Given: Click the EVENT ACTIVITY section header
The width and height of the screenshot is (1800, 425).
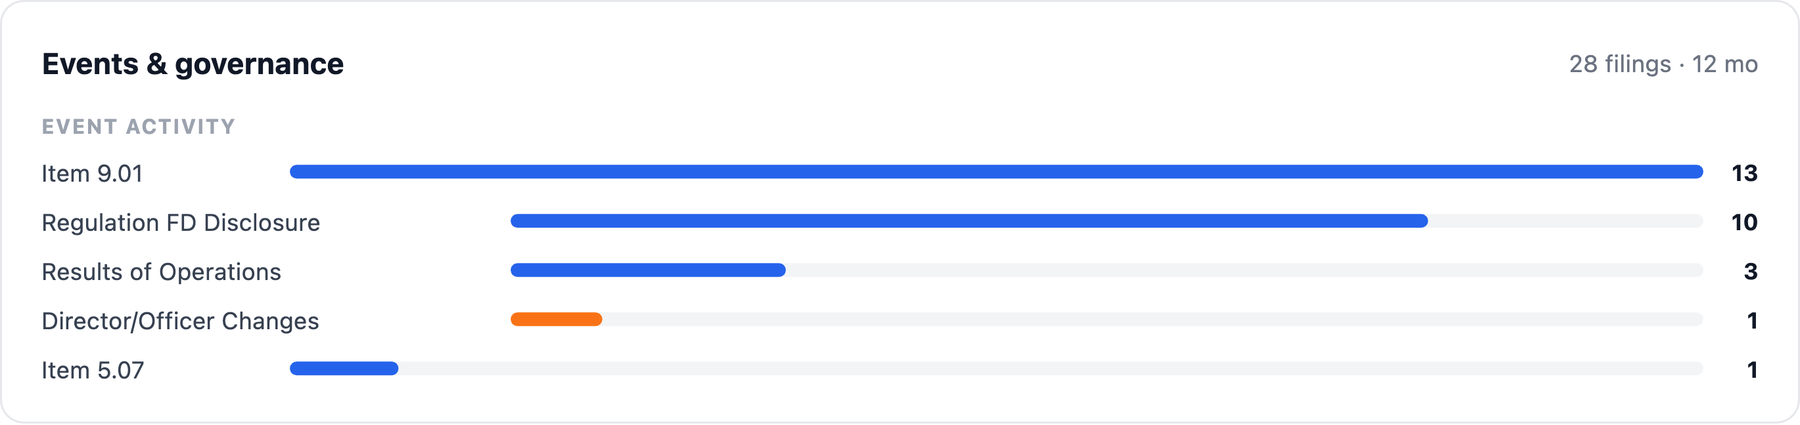Looking at the screenshot, I should click(139, 127).
